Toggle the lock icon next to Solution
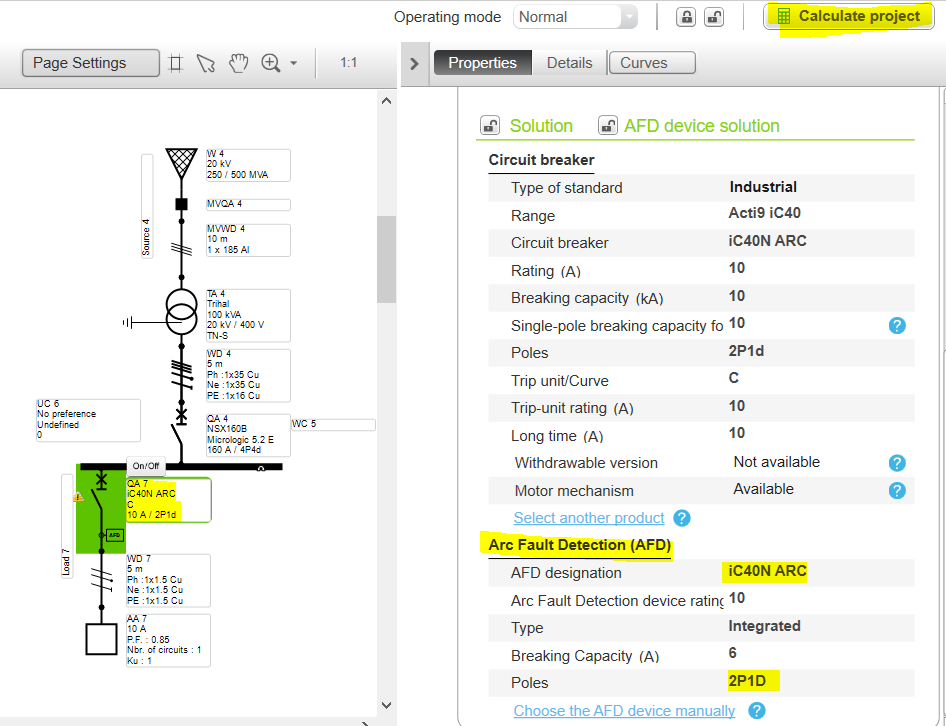This screenshot has width=946, height=726. tap(490, 126)
